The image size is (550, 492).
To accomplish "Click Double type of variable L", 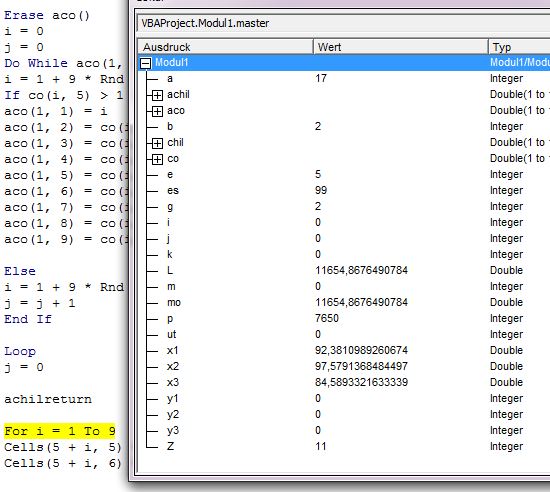I will click(507, 270).
